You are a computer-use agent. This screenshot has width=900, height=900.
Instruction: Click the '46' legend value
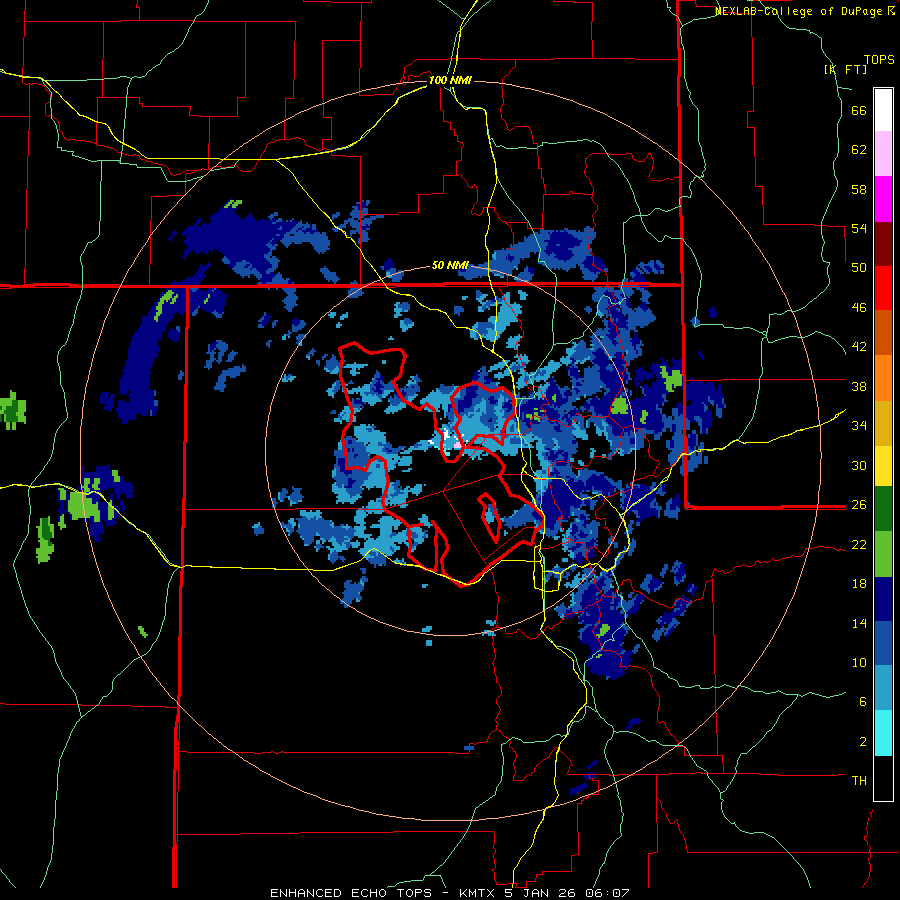click(859, 308)
